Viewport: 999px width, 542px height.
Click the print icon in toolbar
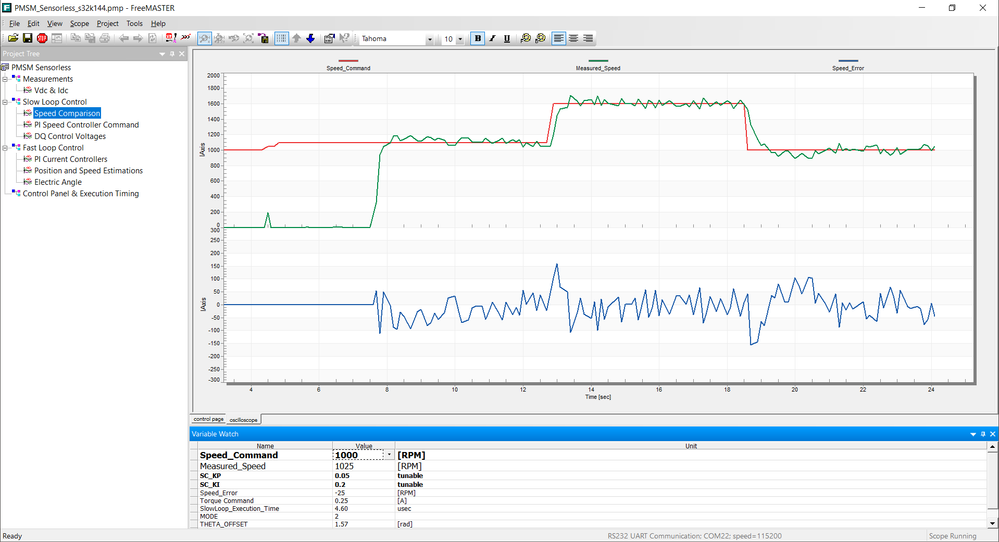(105, 38)
